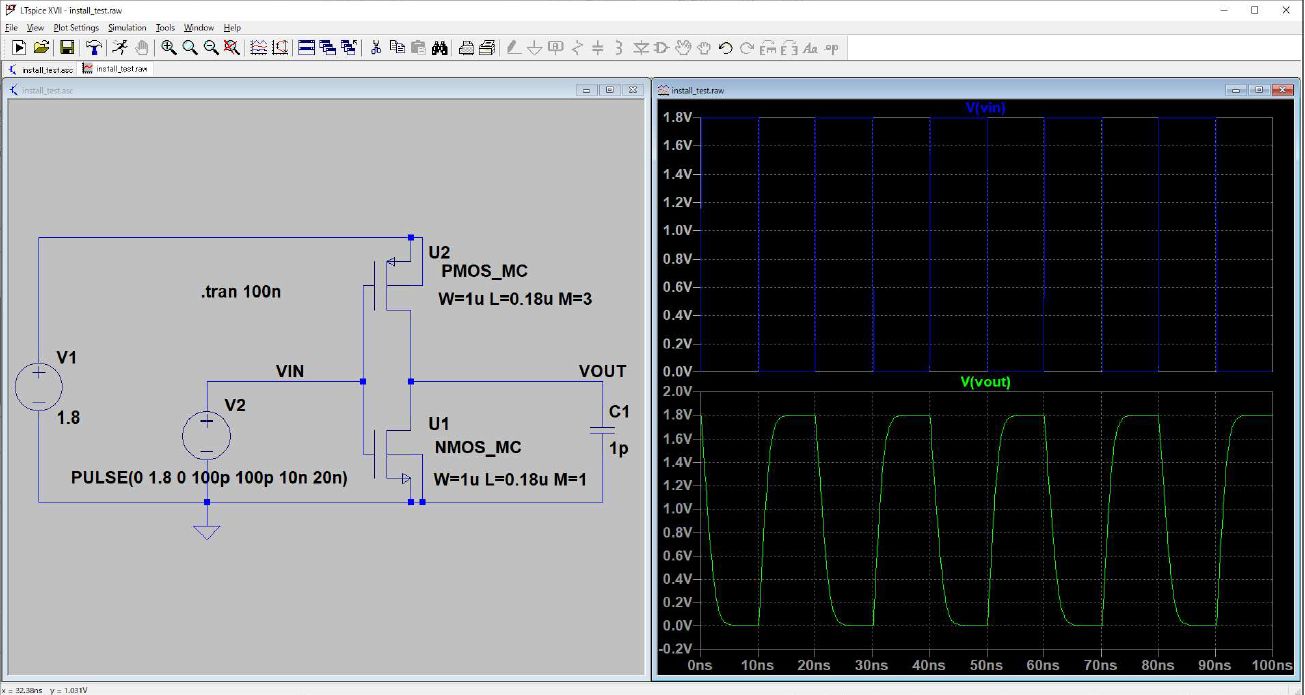This screenshot has height=695, width=1305.
Task: Tile windows horizontally via toolbar icon
Action: 306,47
